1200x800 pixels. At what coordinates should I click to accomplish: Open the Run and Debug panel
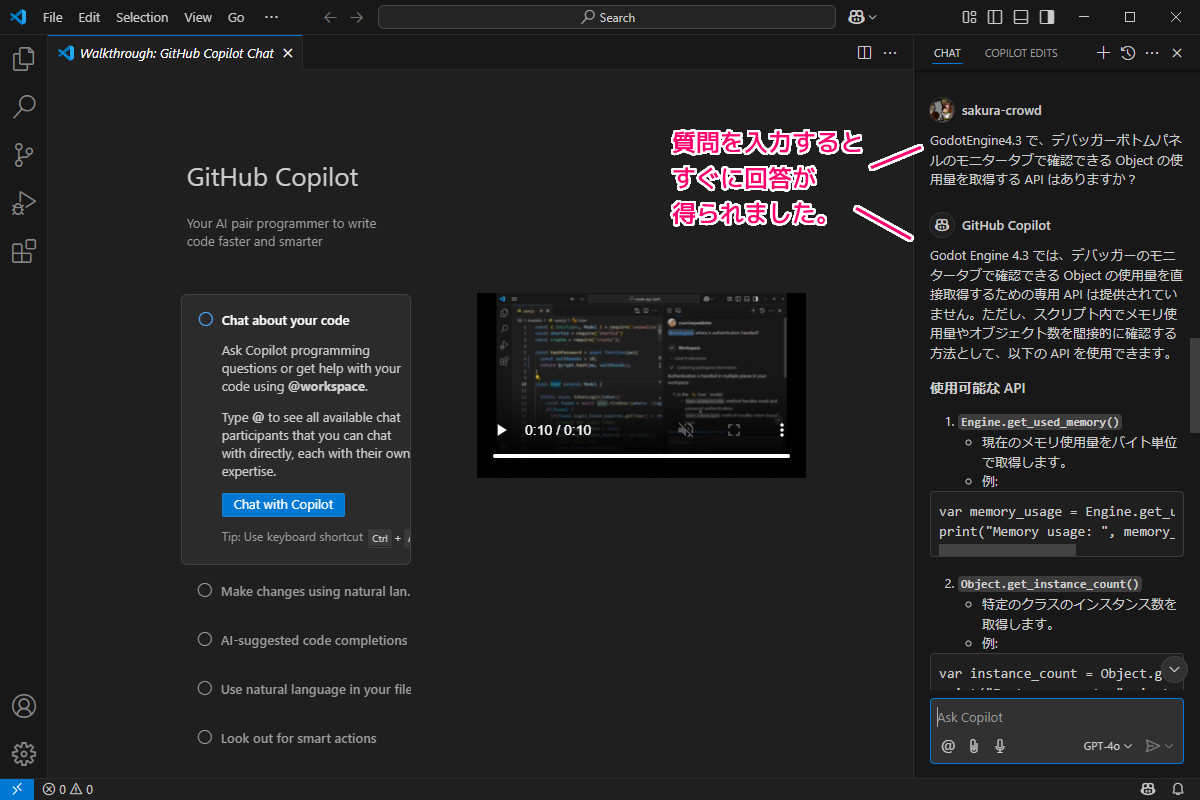pos(24,203)
